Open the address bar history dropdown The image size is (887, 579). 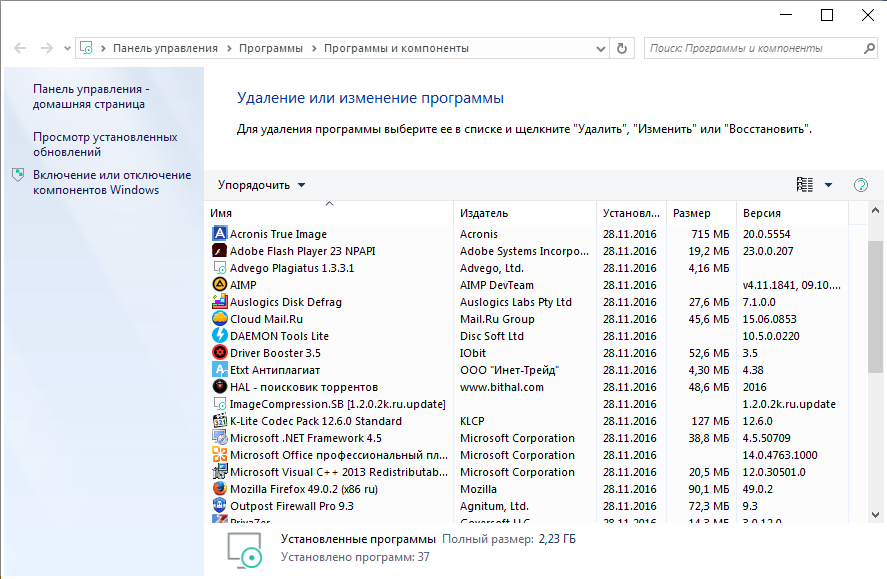tap(599, 48)
